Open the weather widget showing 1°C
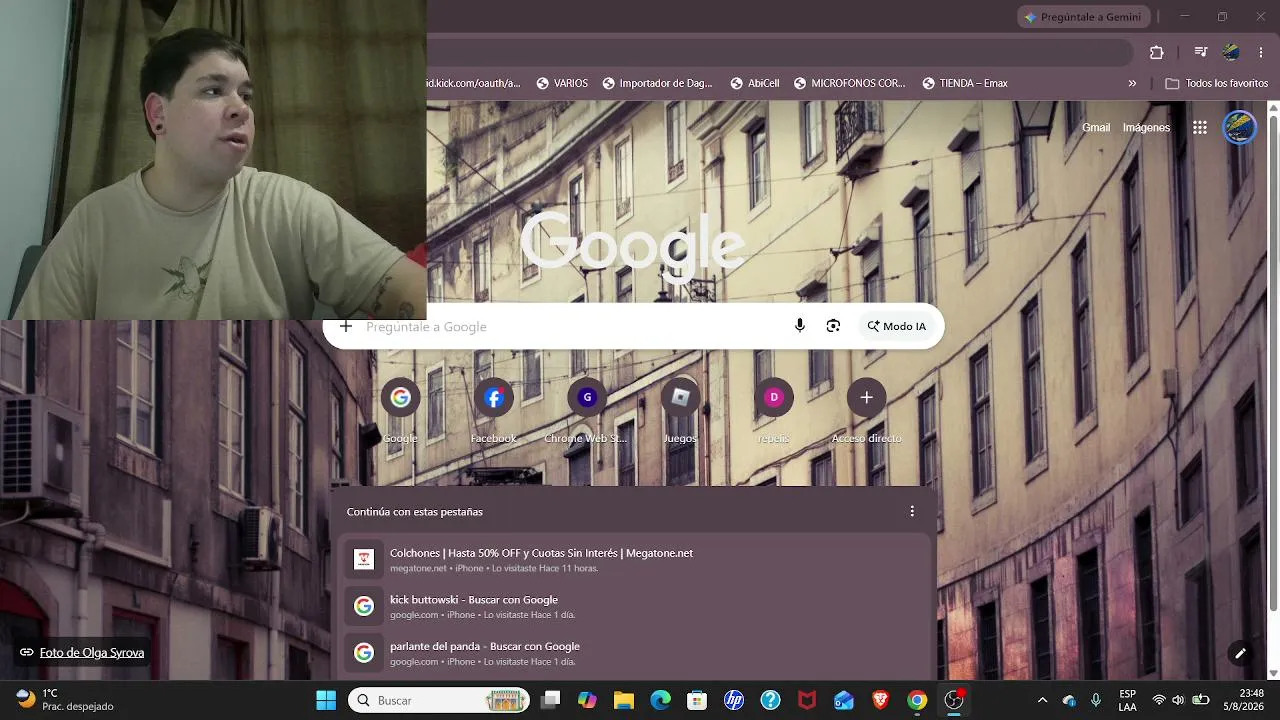 pyautogui.click(x=66, y=700)
